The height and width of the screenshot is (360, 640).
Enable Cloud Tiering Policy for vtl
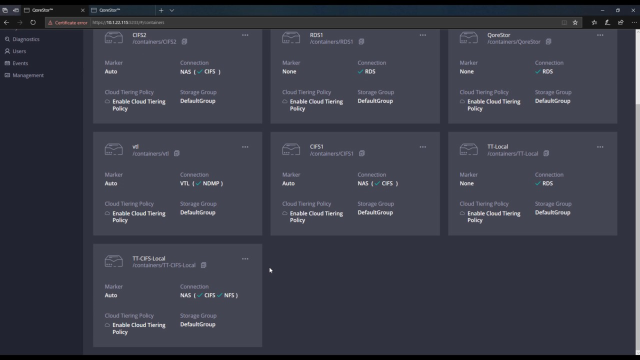[x=135, y=217]
